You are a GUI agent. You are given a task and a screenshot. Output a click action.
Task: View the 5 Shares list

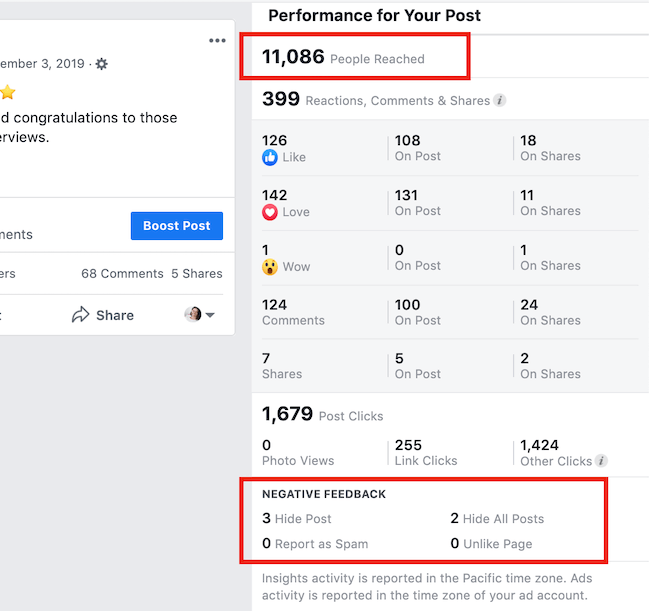197,274
